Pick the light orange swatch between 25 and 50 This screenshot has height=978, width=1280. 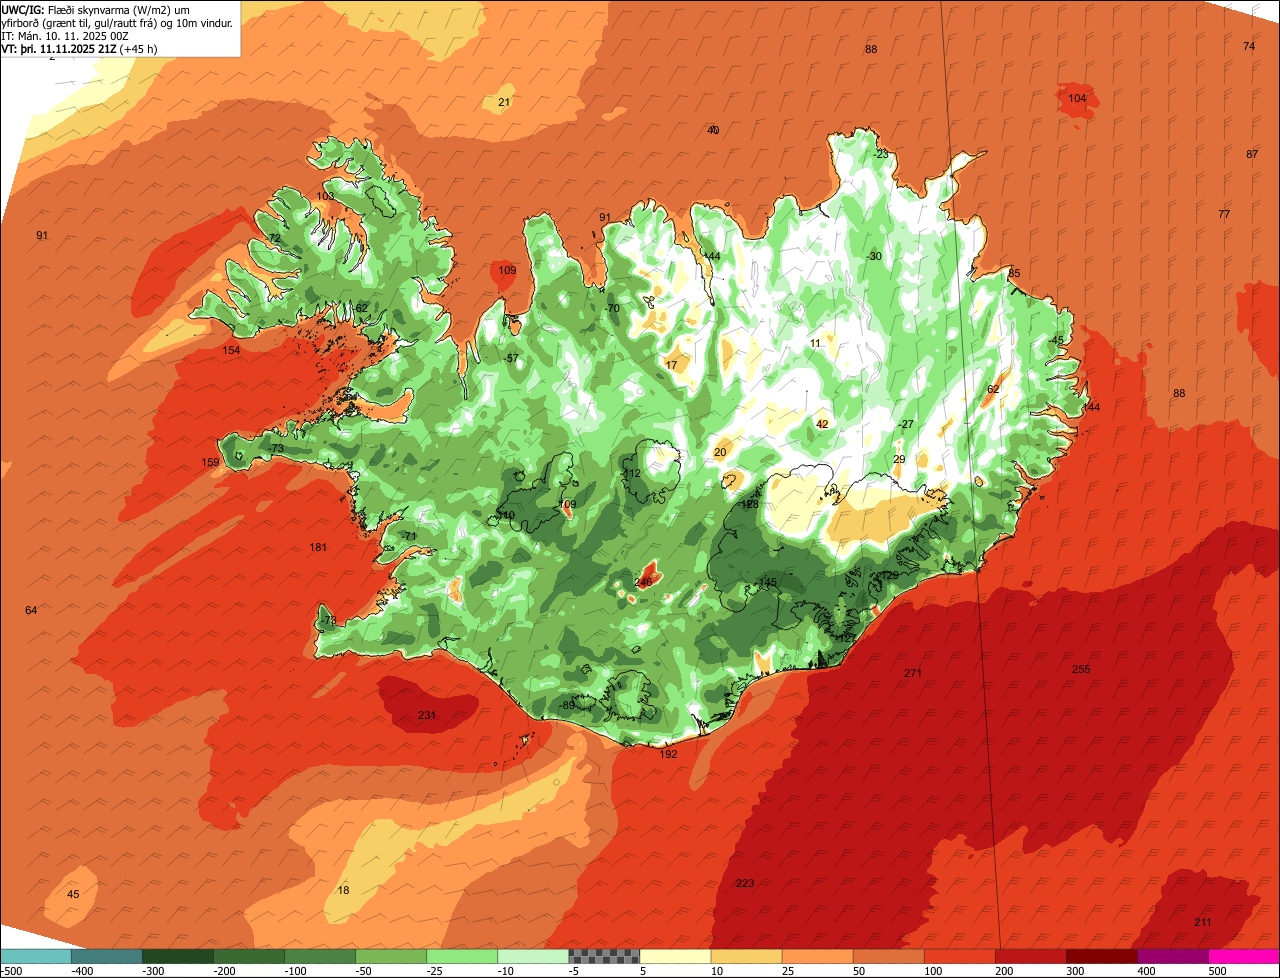point(817,956)
